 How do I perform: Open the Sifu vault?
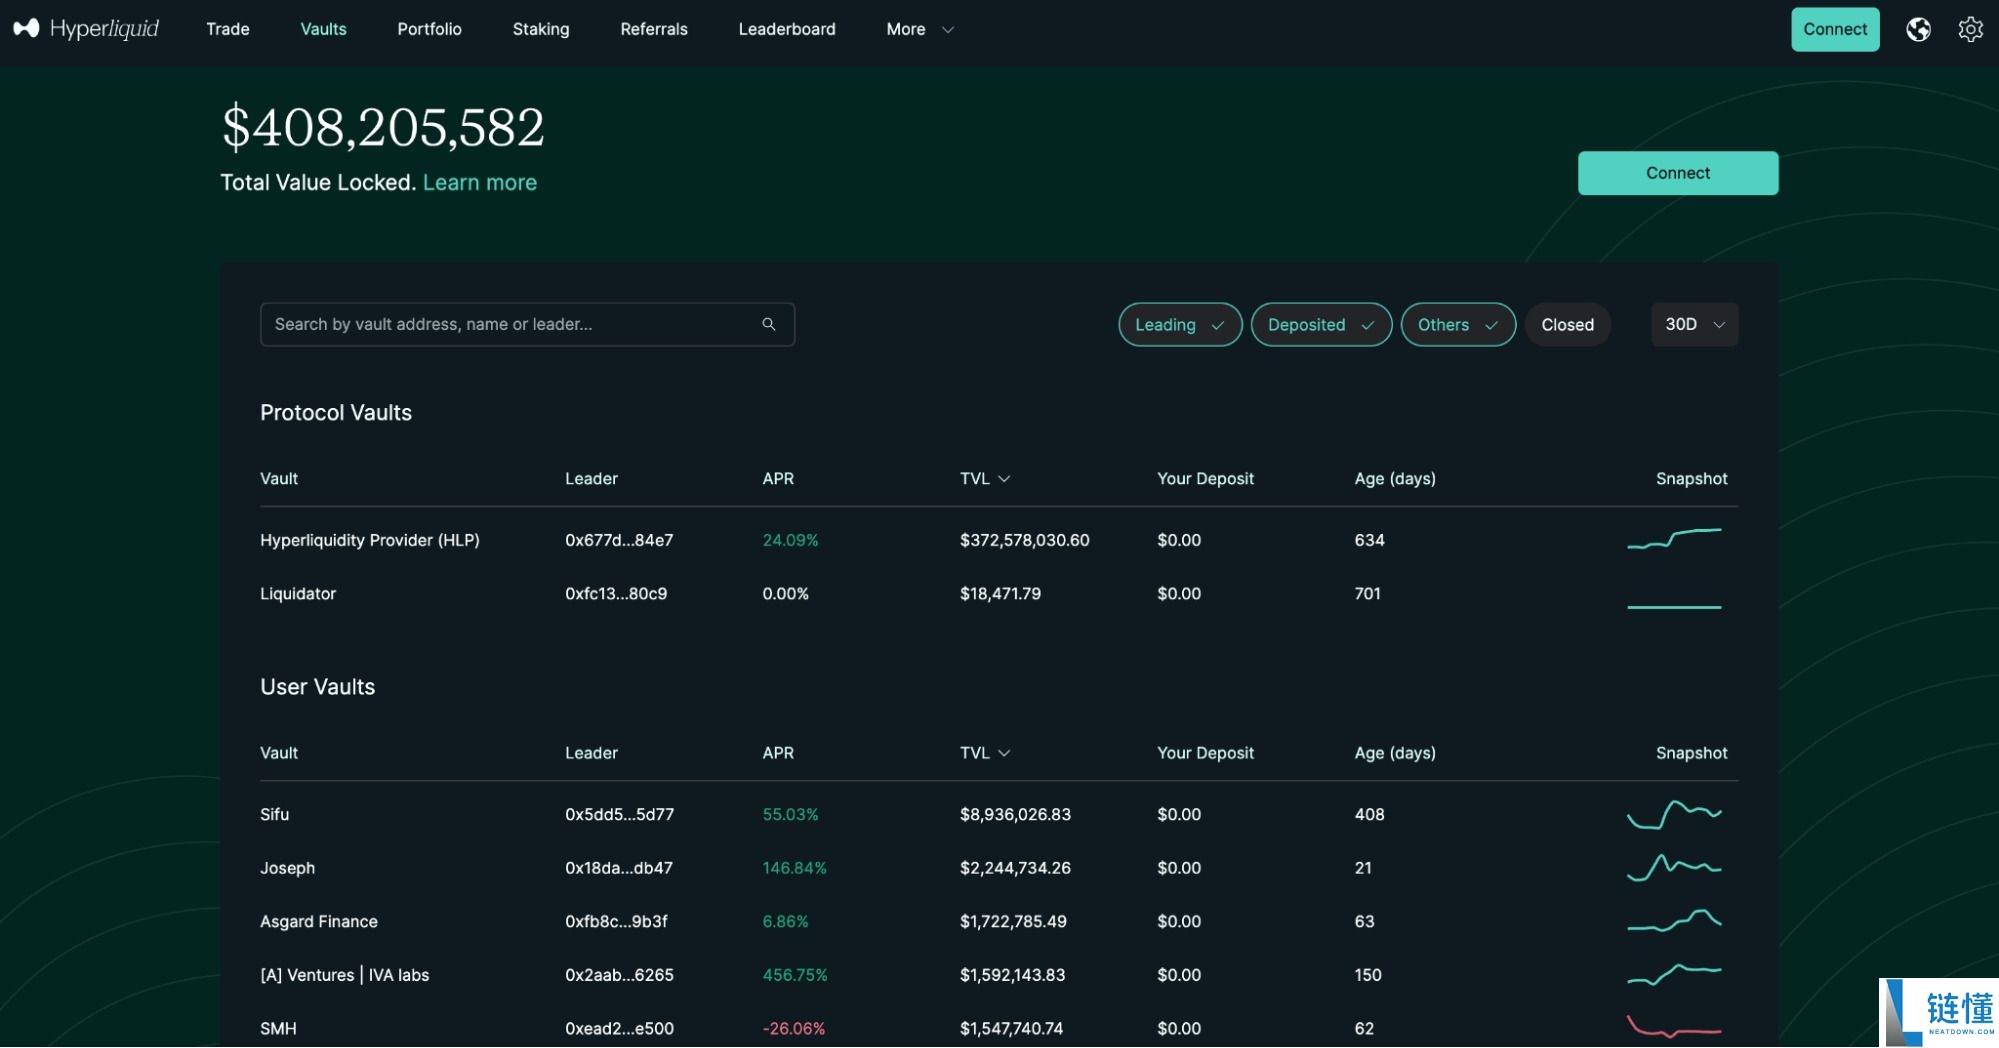click(275, 814)
